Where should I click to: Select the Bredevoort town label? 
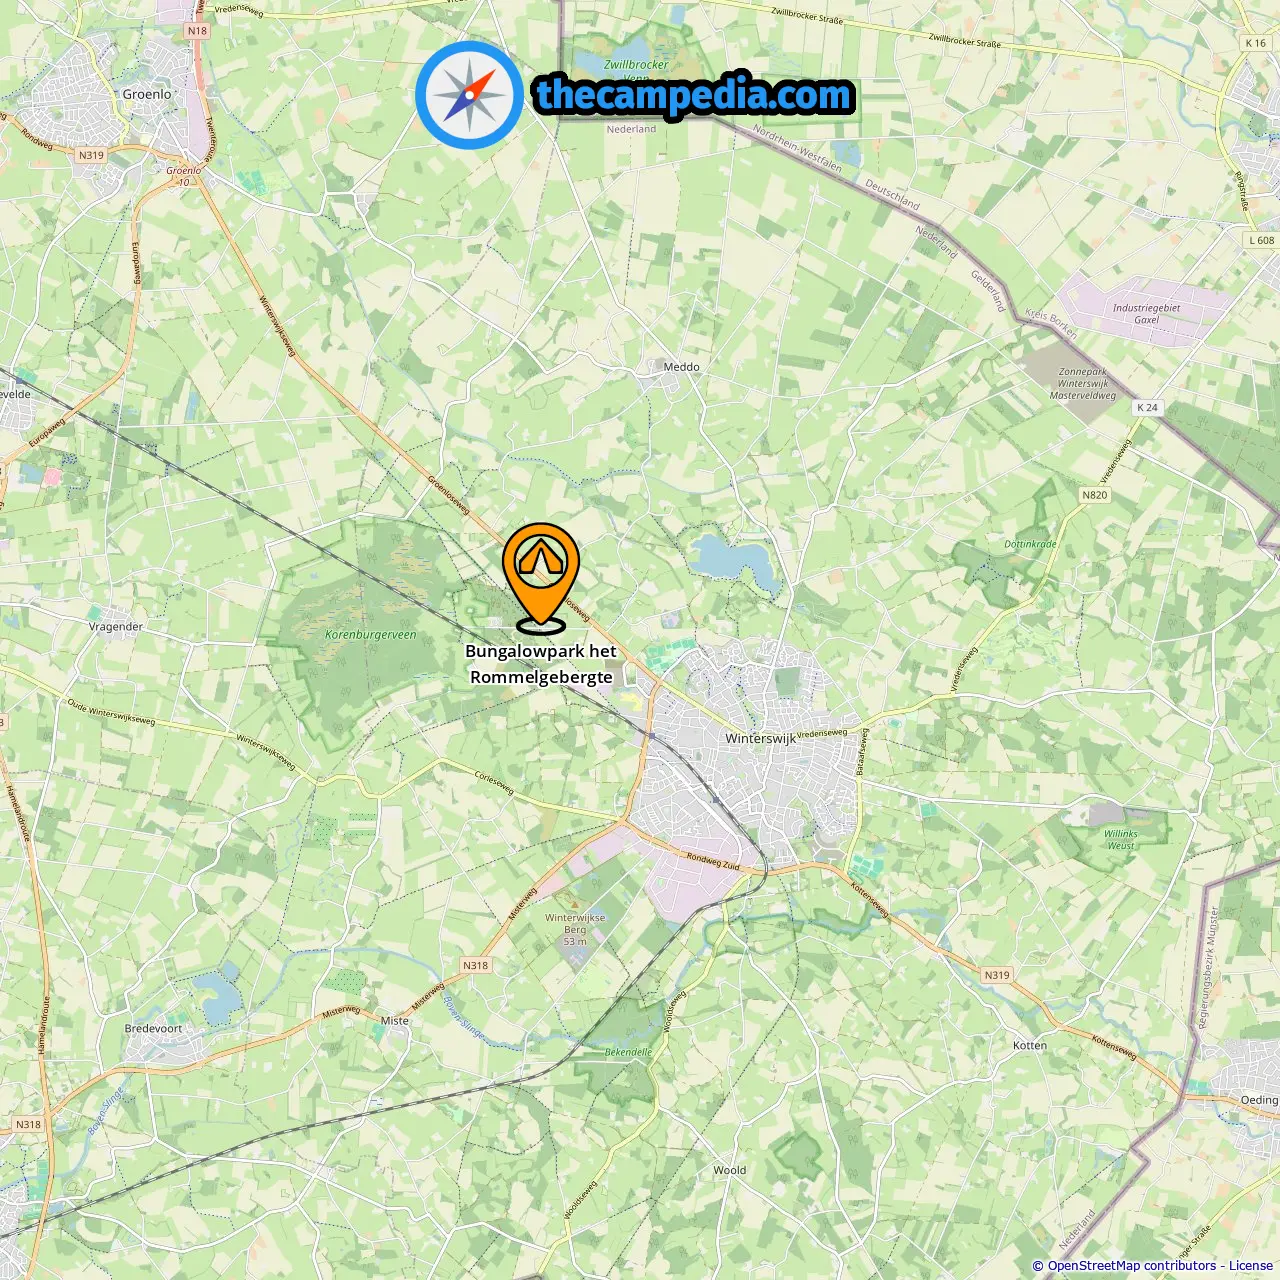[x=153, y=1028]
